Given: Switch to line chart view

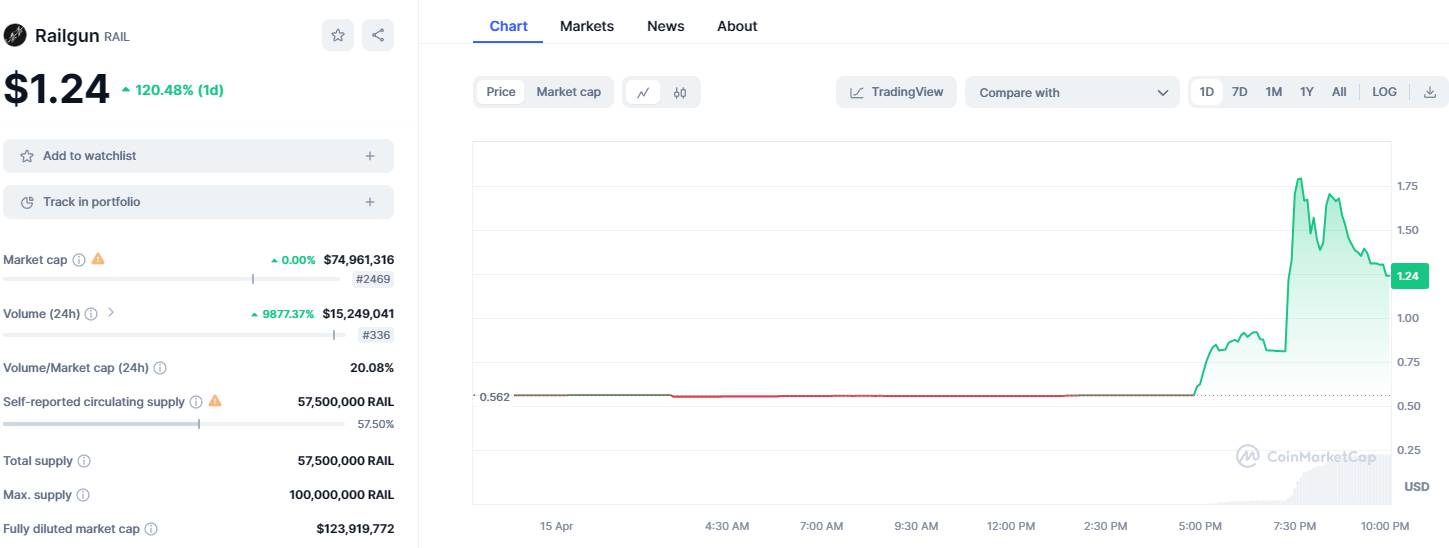Looking at the screenshot, I should click(643, 93).
